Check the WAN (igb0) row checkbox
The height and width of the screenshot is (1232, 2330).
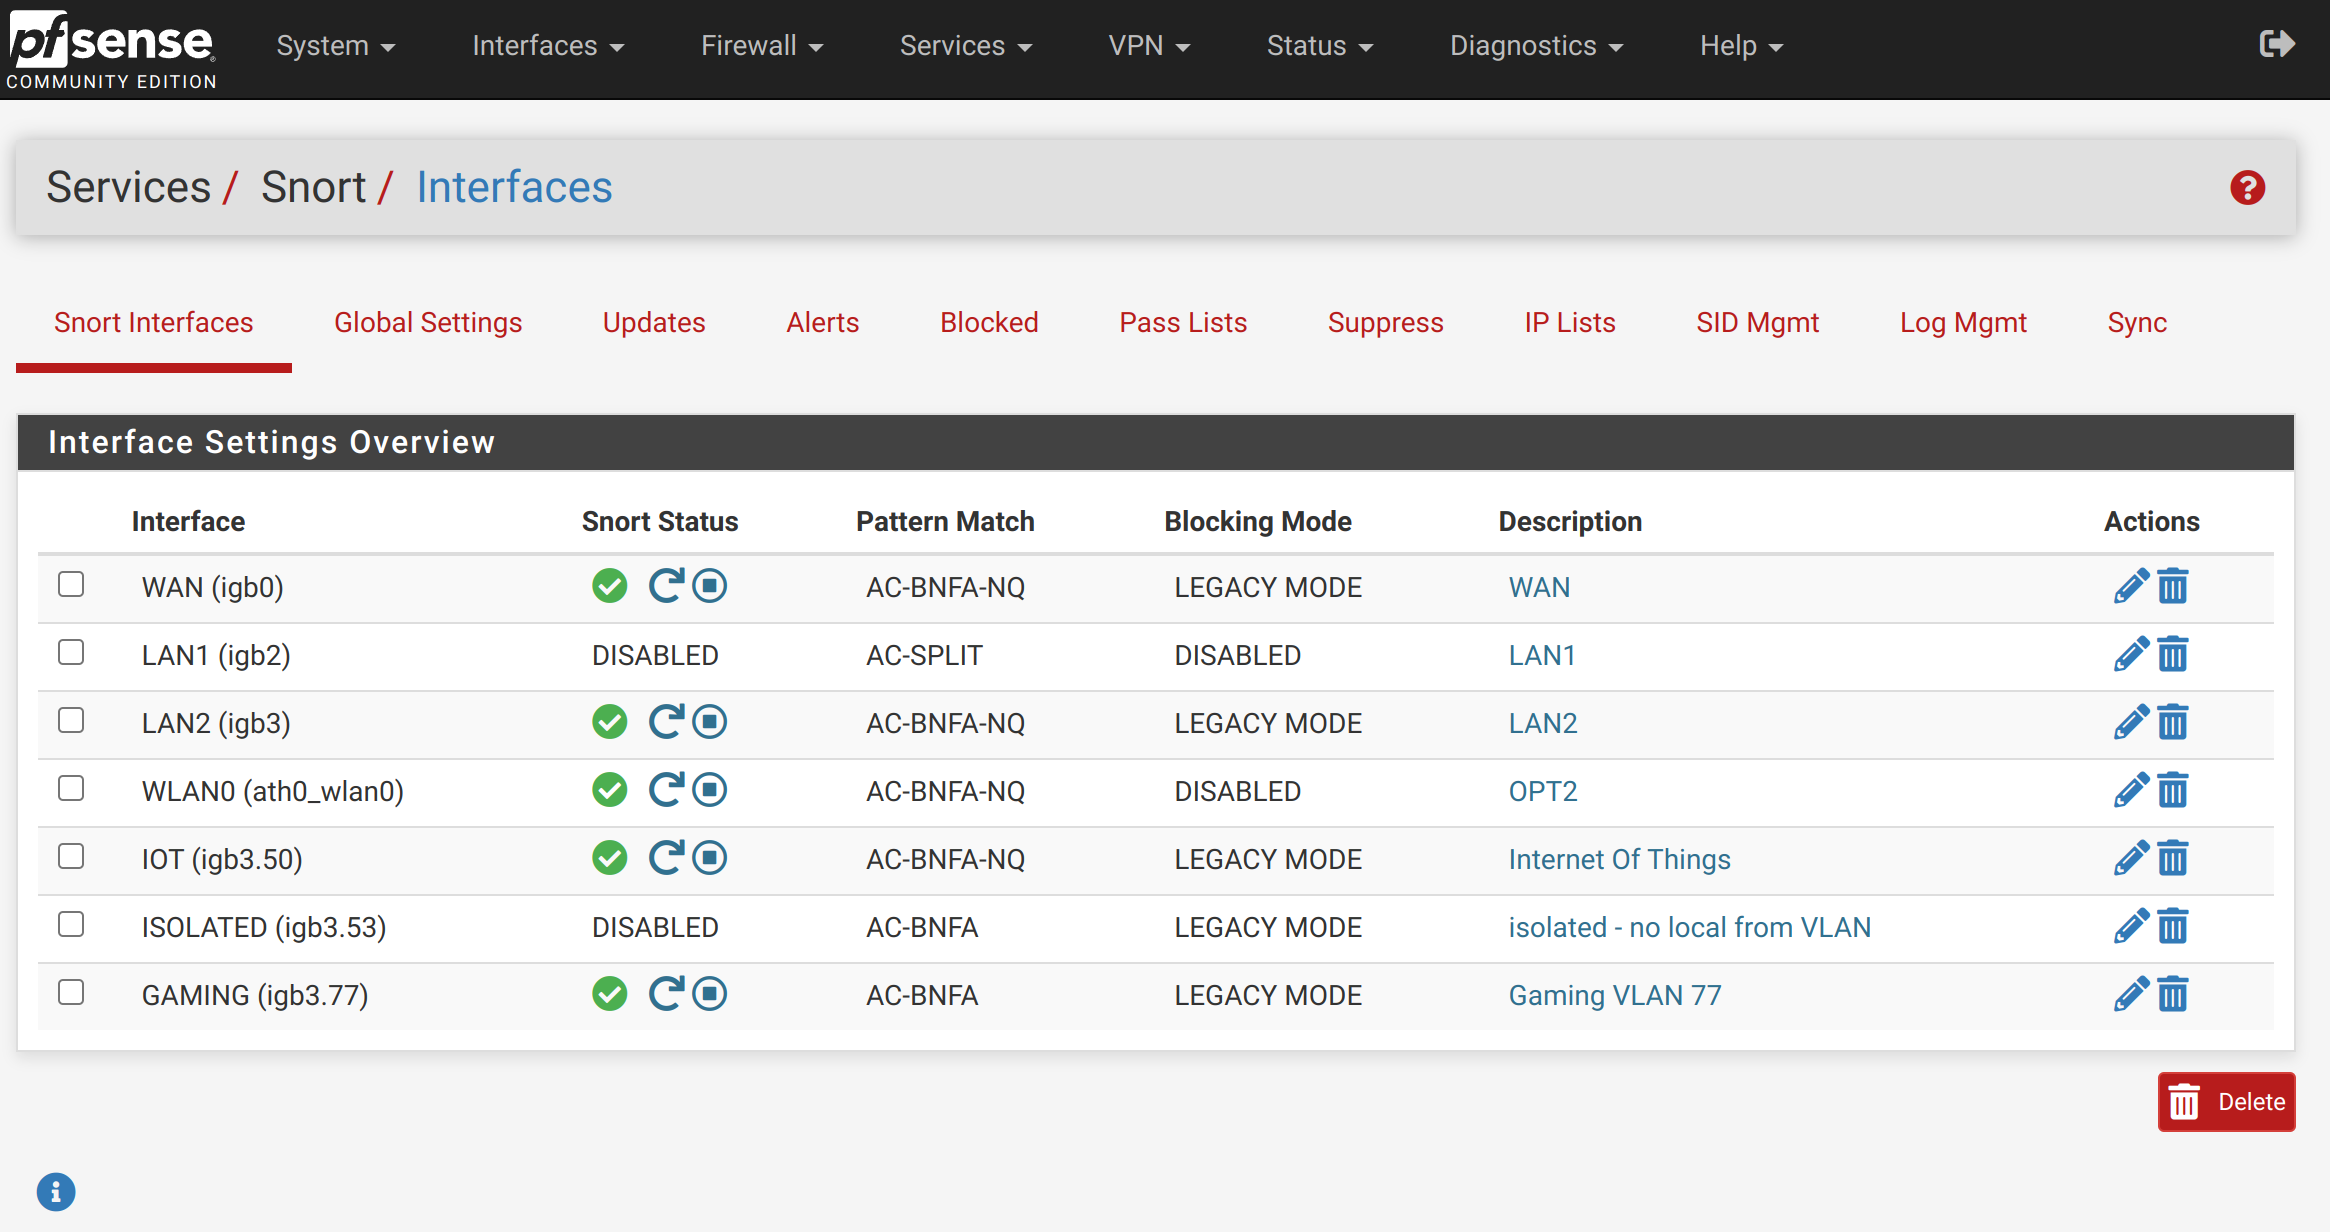click(x=71, y=584)
